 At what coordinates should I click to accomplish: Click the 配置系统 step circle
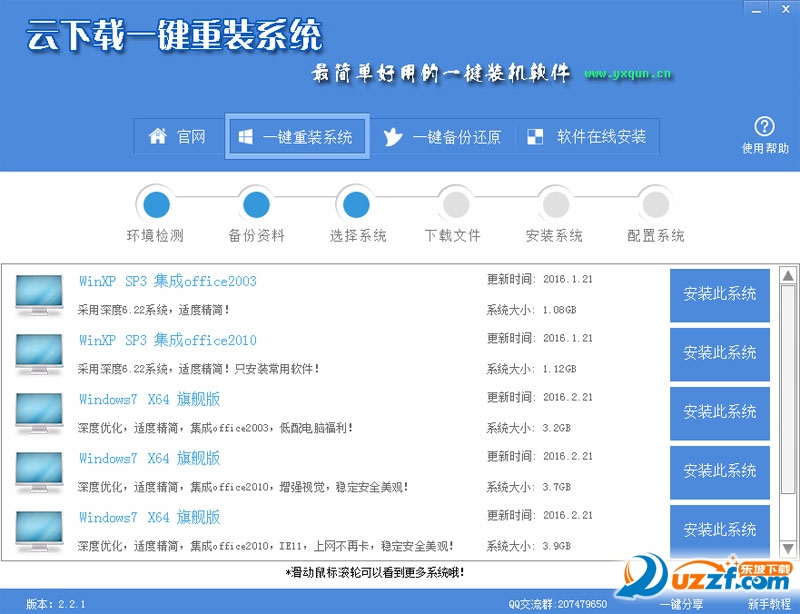[656, 205]
